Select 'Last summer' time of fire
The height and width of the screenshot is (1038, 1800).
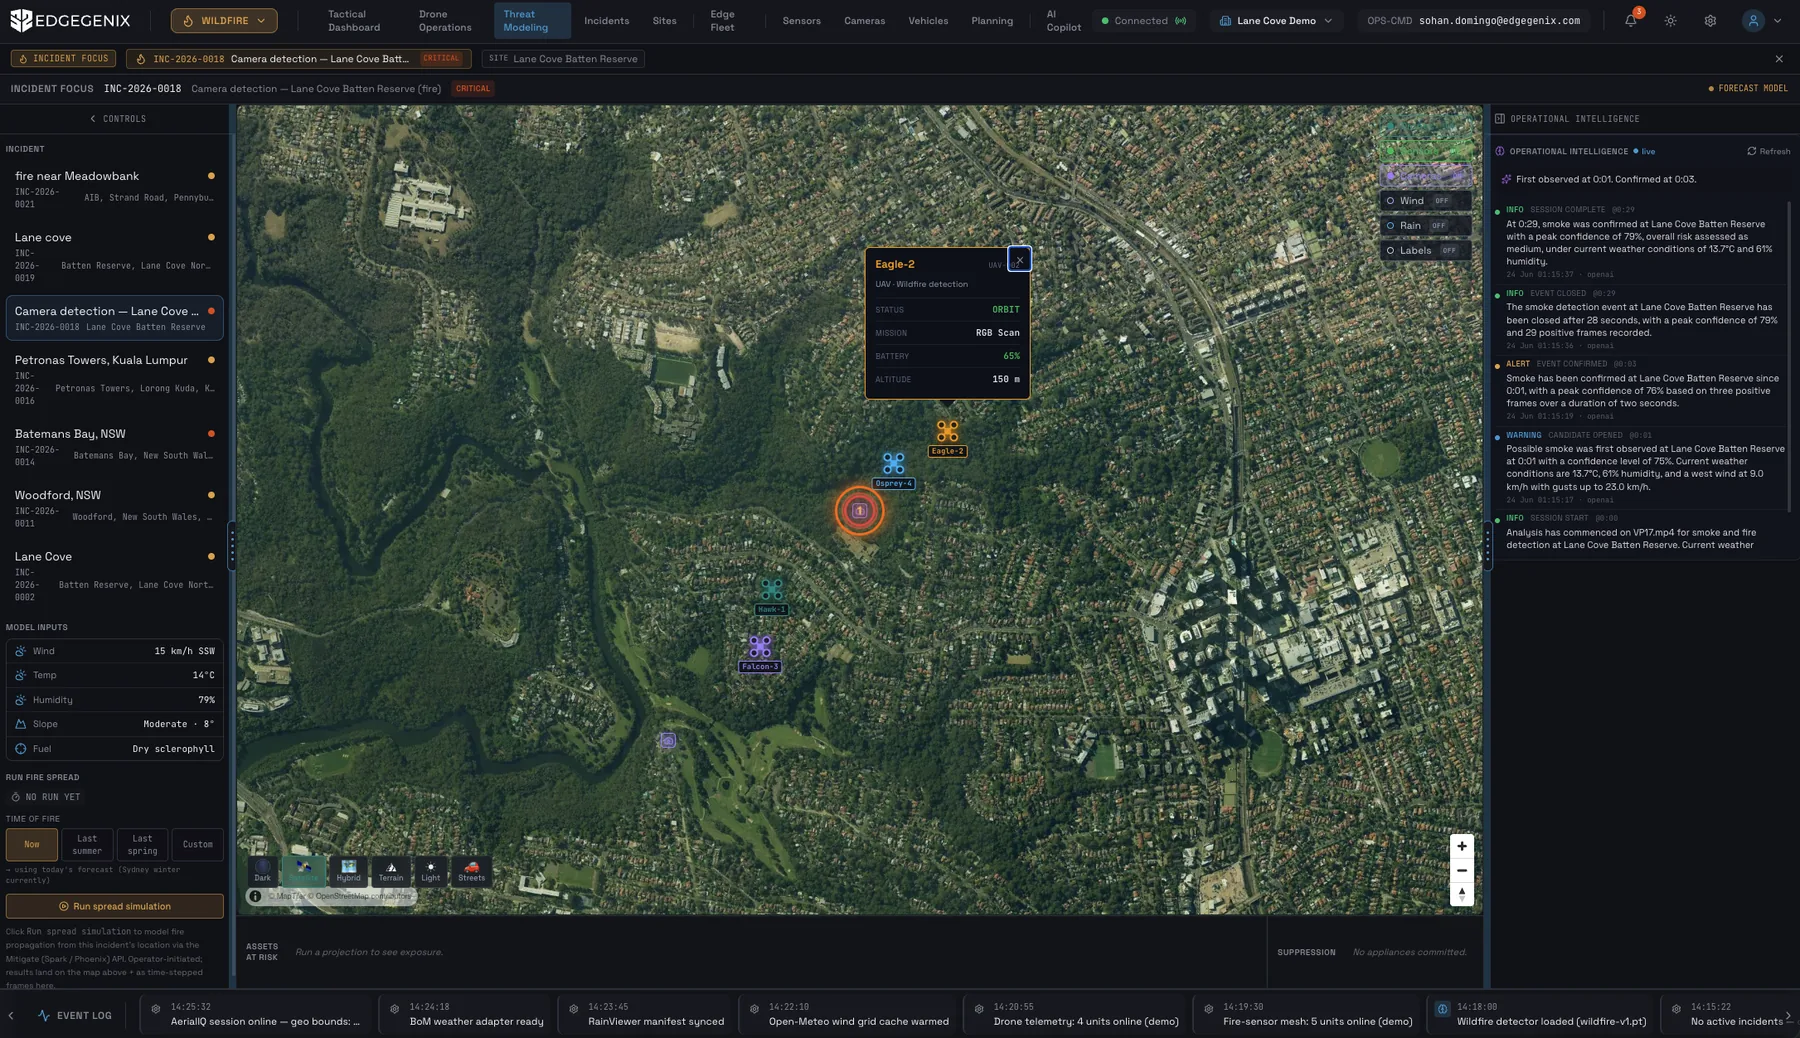[x=87, y=845]
